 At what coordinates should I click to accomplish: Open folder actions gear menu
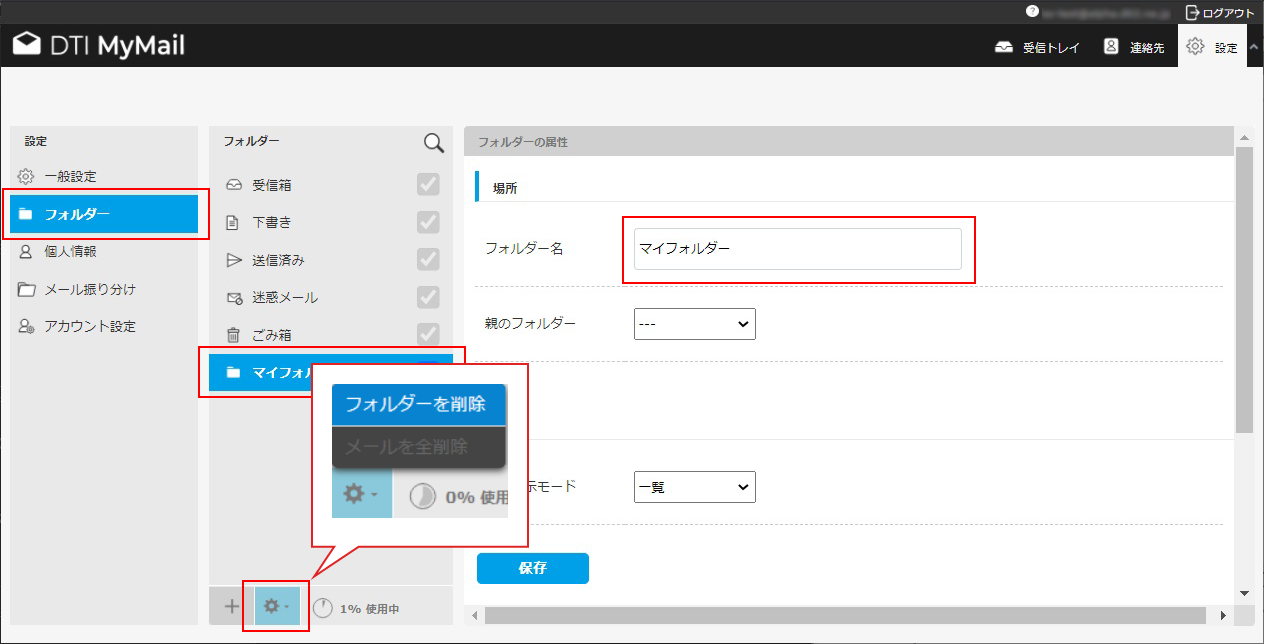(x=276, y=606)
